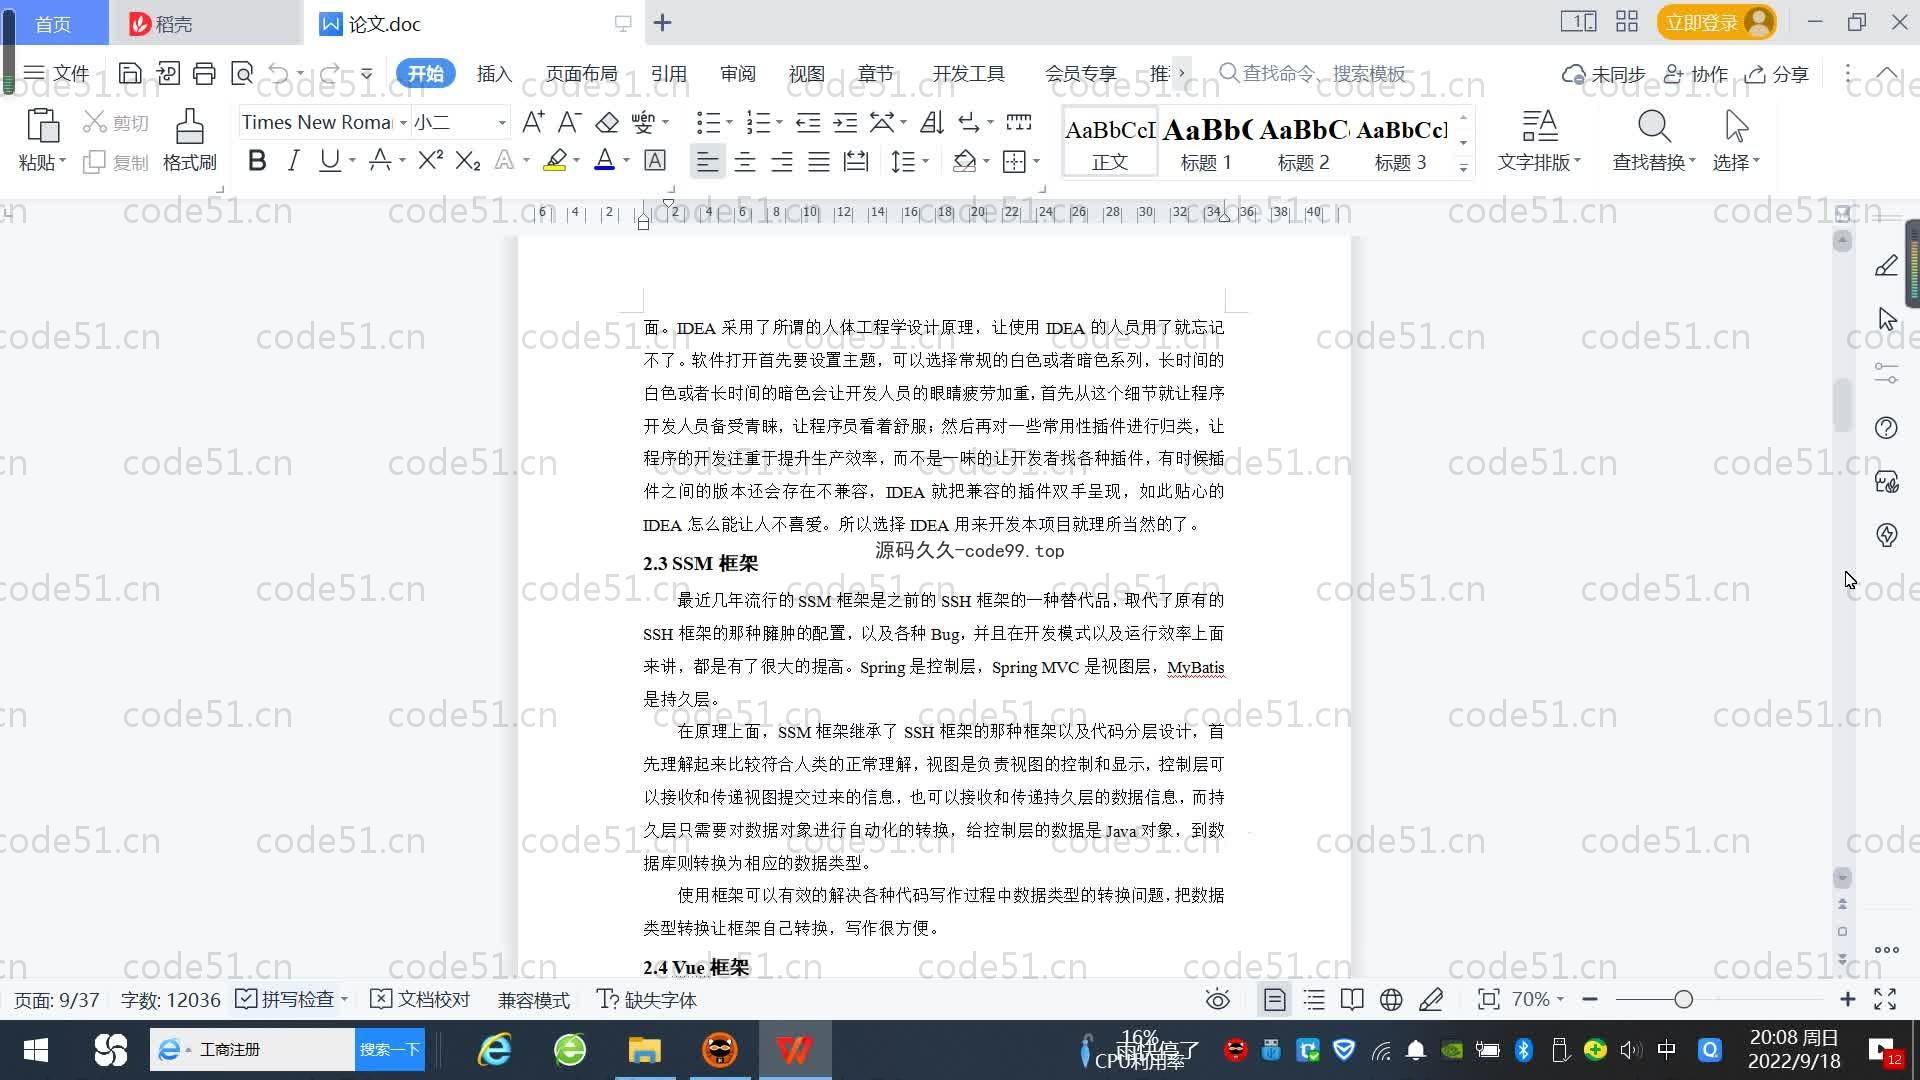Toggle reading mode view icon
1920x1080 pixels.
[1352, 1000]
